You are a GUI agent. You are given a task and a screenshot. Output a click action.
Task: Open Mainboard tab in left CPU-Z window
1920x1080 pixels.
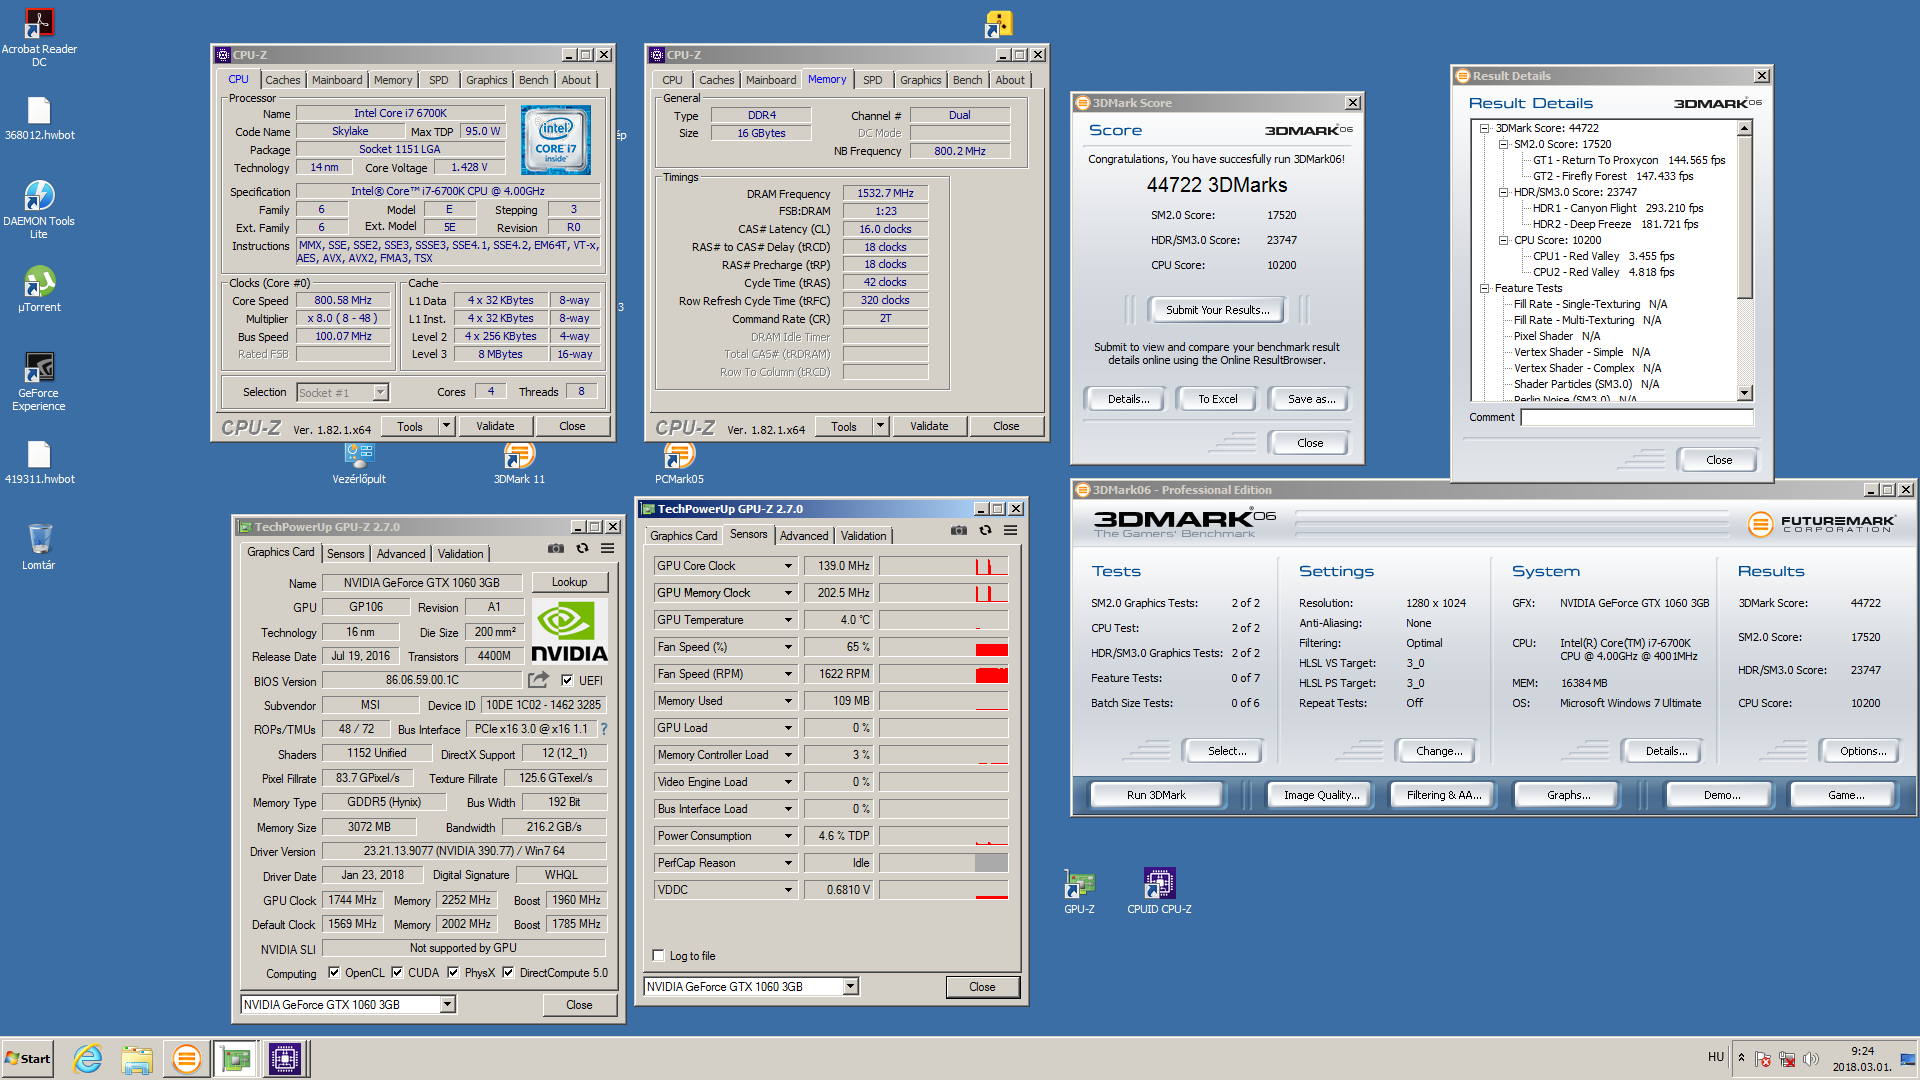pos(337,80)
